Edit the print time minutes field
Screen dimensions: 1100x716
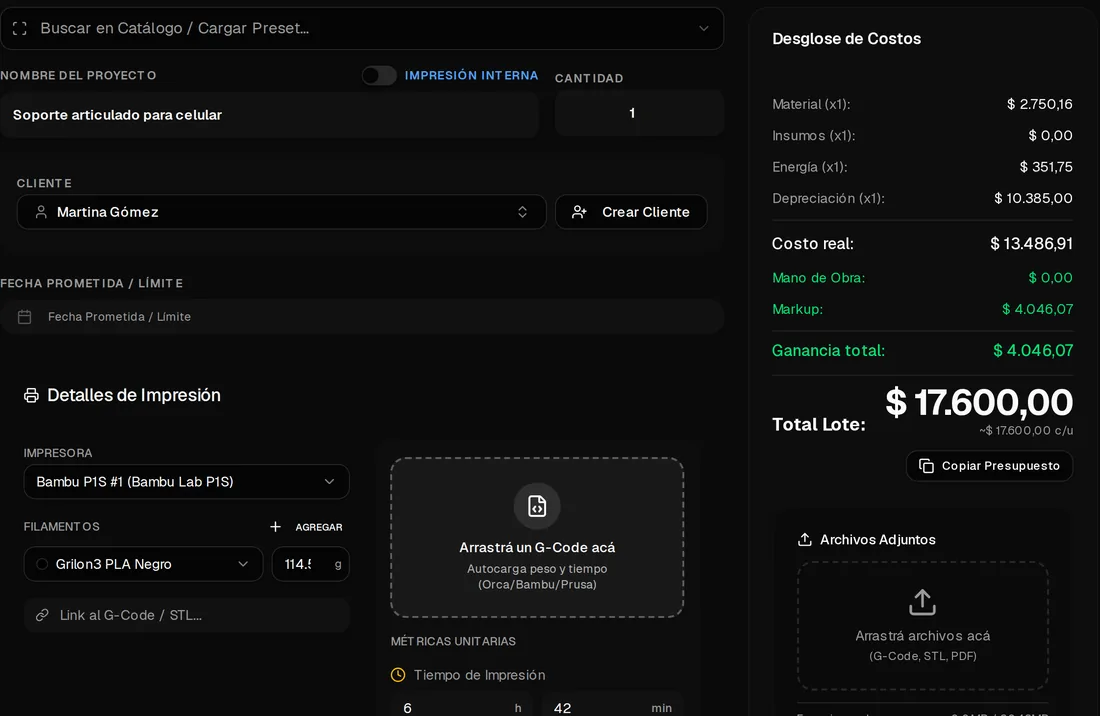click(x=612, y=705)
